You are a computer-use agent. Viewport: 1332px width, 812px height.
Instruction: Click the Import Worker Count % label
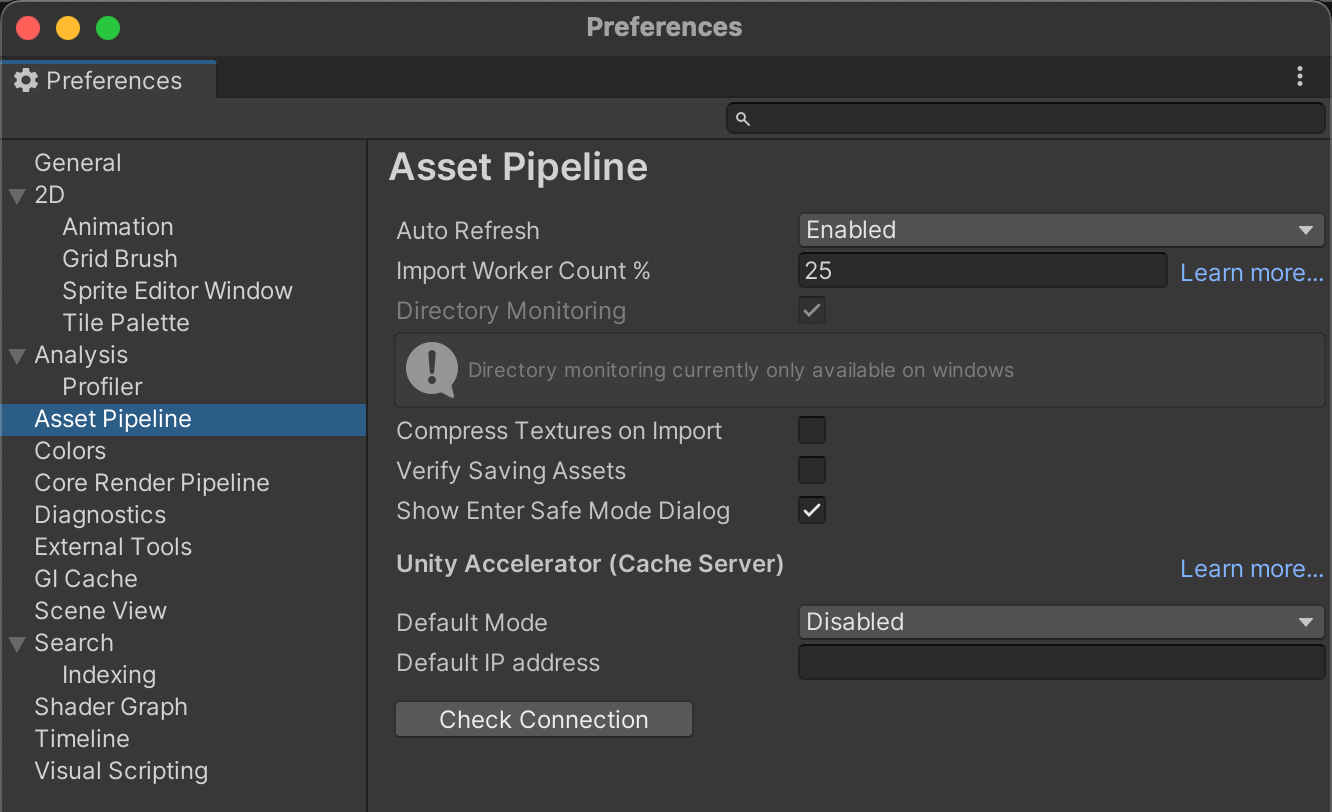(x=523, y=271)
